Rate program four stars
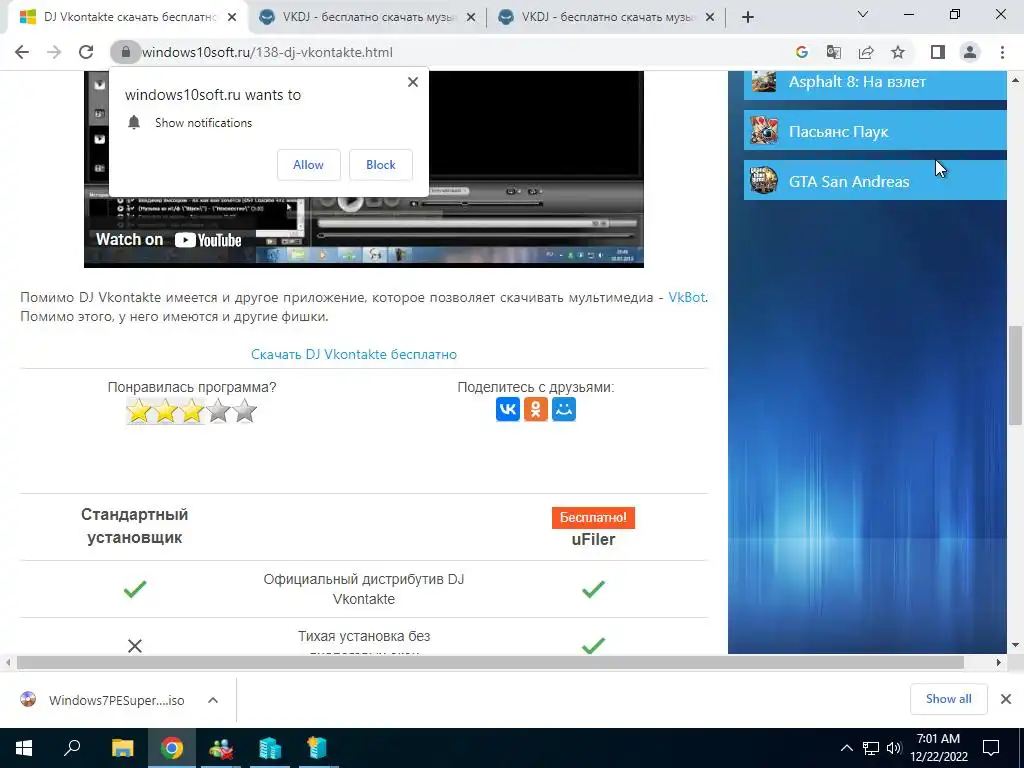 coord(218,411)
